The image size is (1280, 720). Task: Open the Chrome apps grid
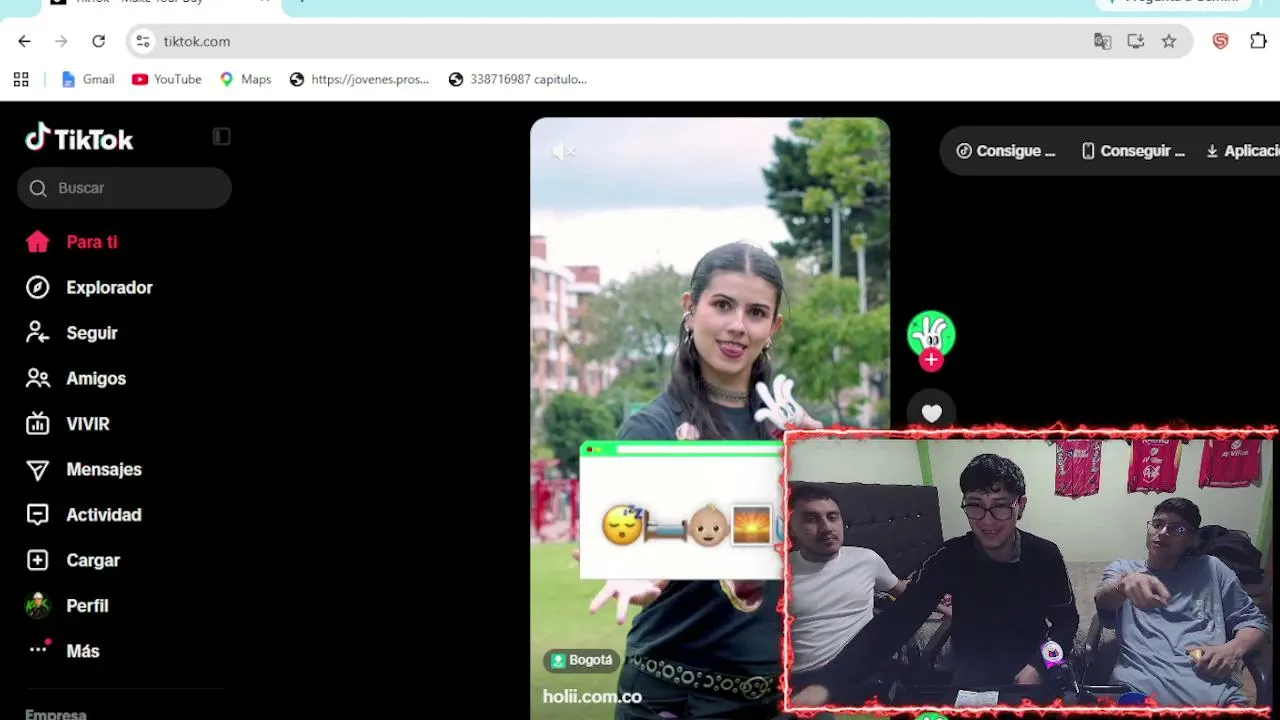[x=21, y=79]
